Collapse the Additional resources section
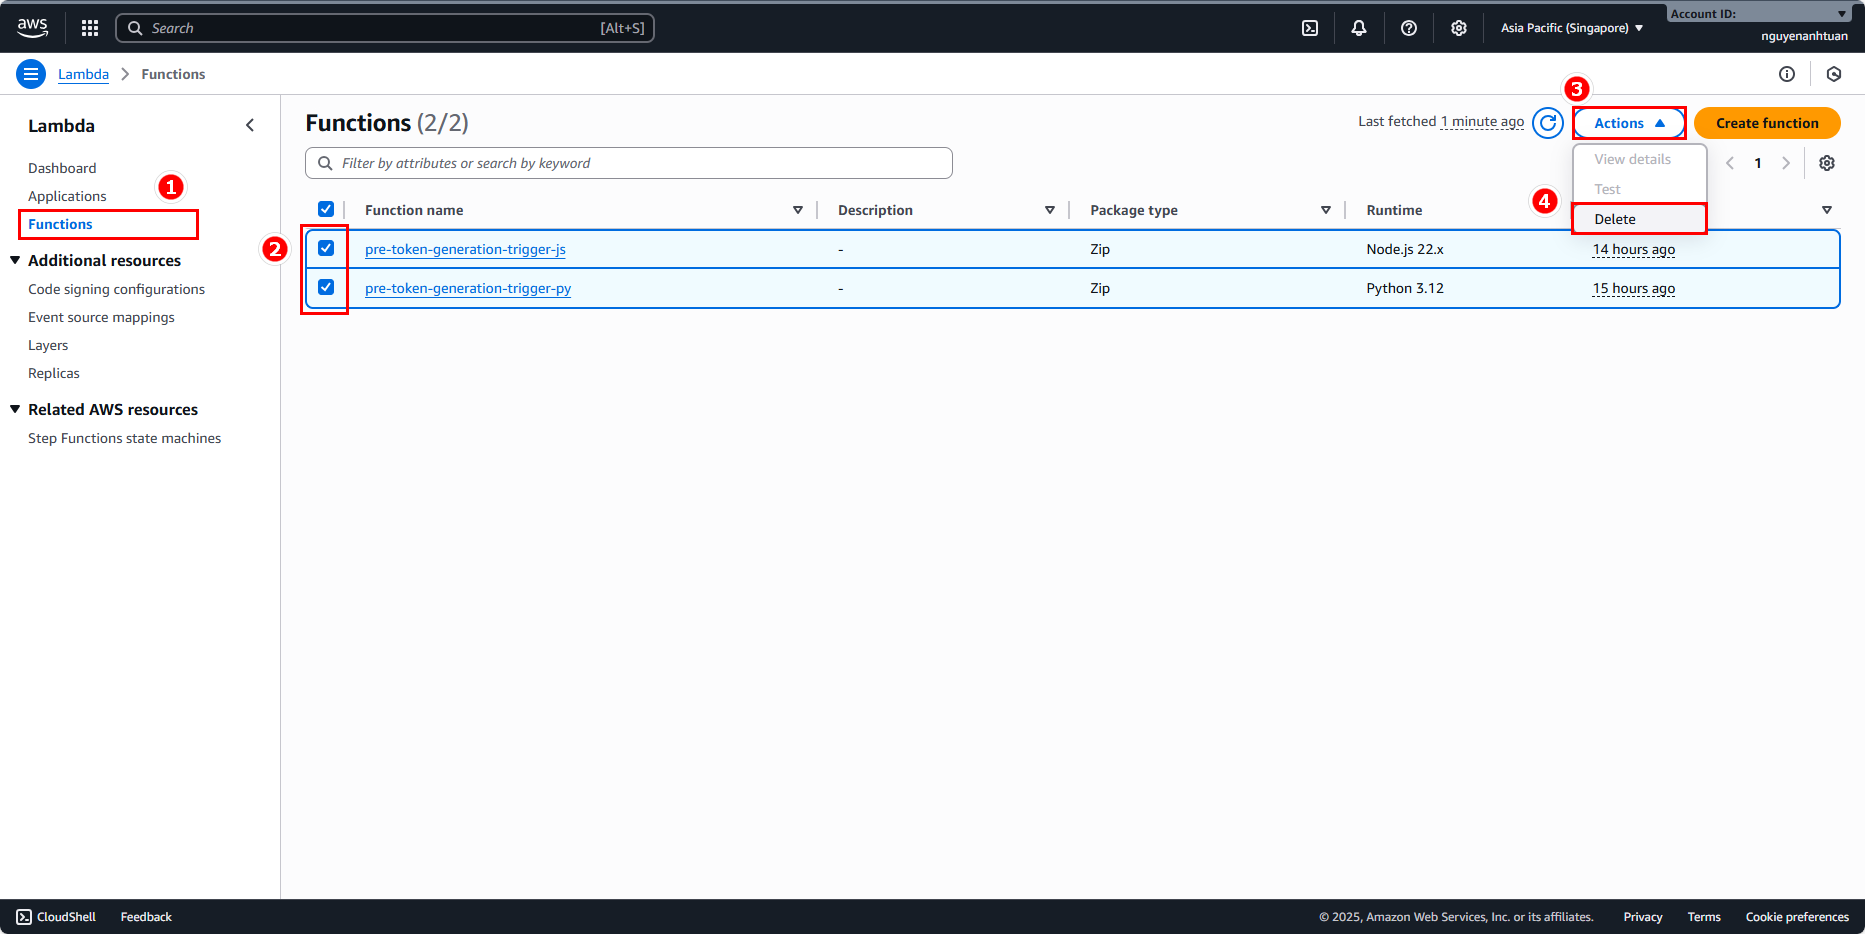The width and height of the screenshot is (1865, 934). tap(15, 260)
